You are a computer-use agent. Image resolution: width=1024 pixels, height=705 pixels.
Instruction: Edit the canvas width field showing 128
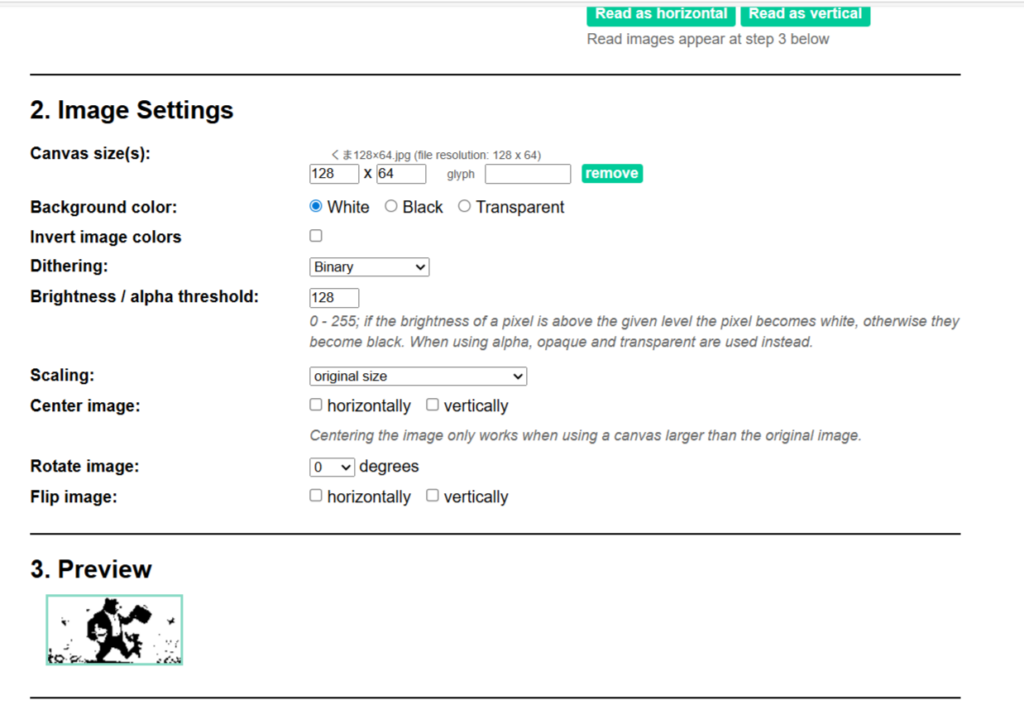coord(334,174)
